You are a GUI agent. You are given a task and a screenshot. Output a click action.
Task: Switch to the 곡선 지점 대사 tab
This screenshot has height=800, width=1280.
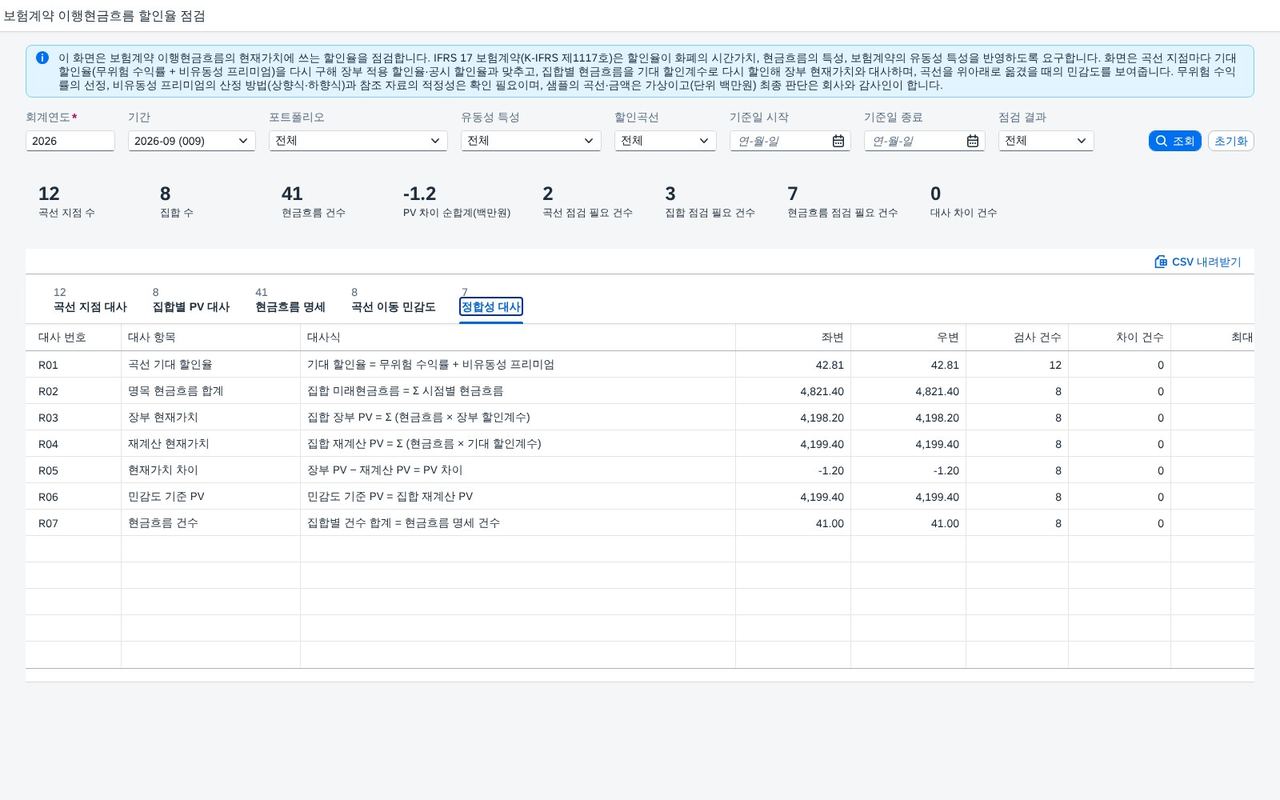click(90, 307)
